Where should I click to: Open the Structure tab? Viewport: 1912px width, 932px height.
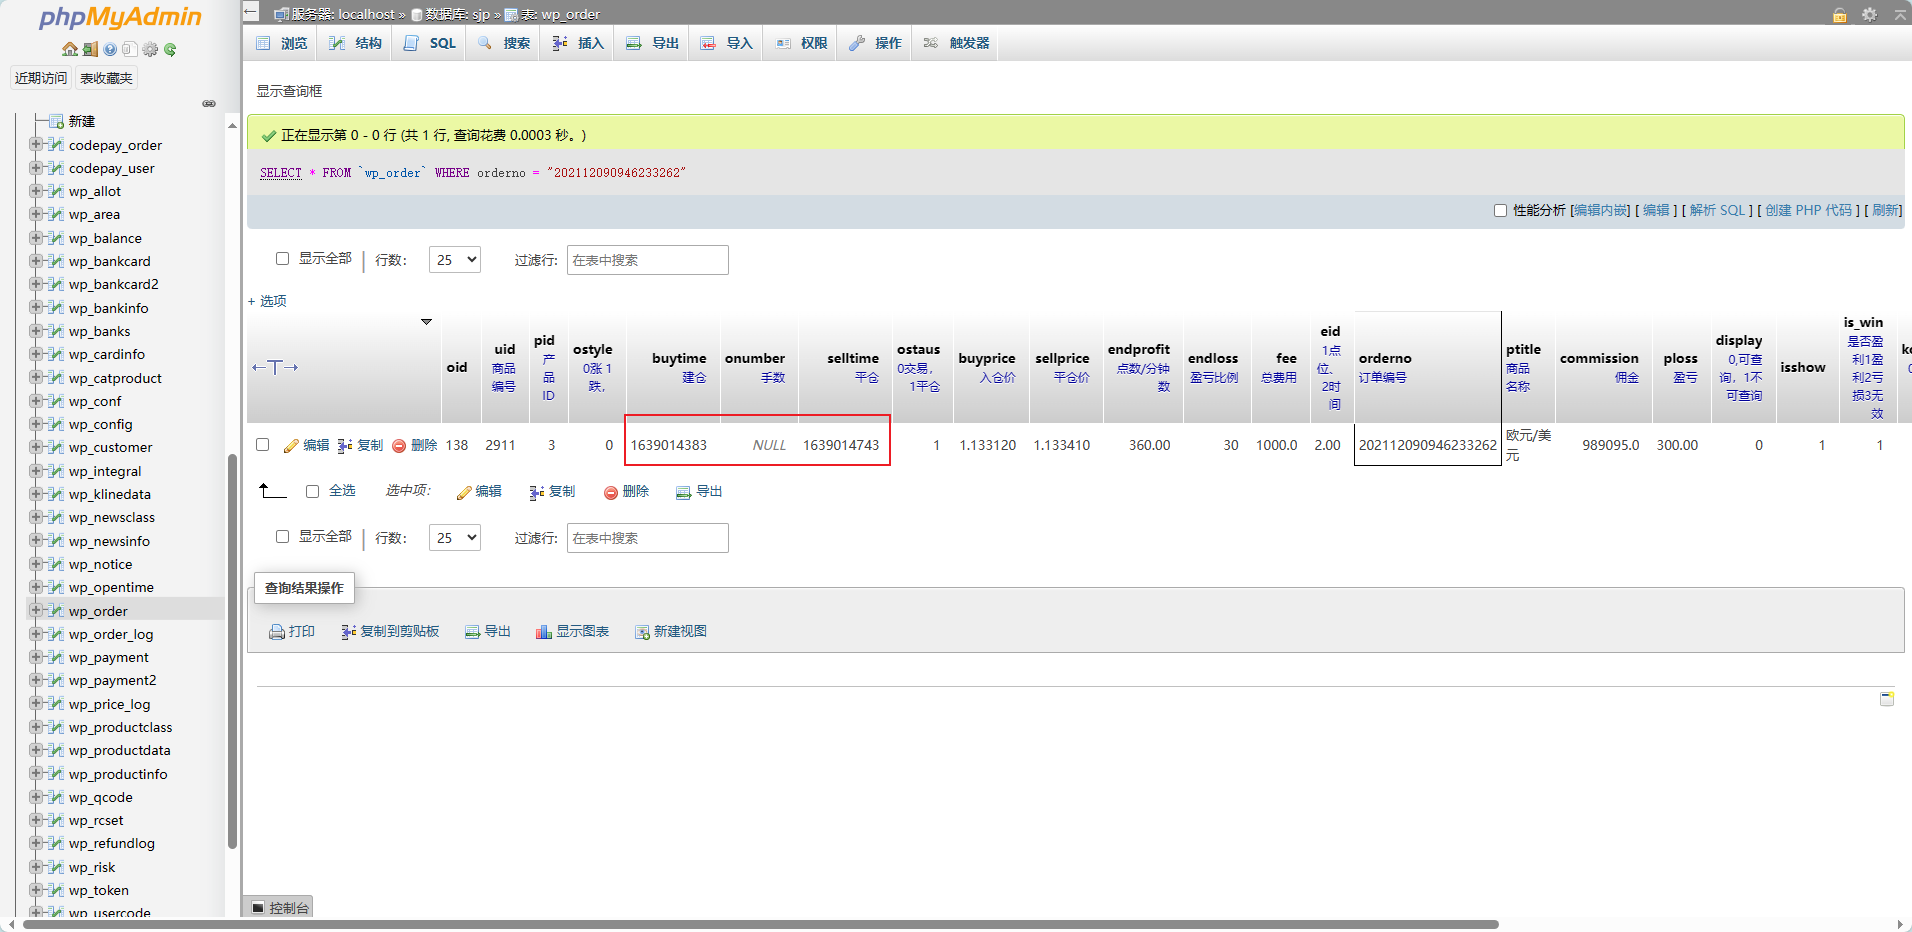pyautogui.click(x=357, y=43)
